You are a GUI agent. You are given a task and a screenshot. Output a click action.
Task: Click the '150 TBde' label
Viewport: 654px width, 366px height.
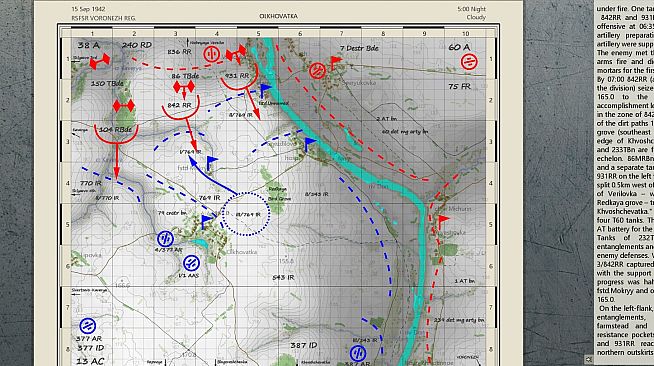pyautogui.click(x=107, y=83)
